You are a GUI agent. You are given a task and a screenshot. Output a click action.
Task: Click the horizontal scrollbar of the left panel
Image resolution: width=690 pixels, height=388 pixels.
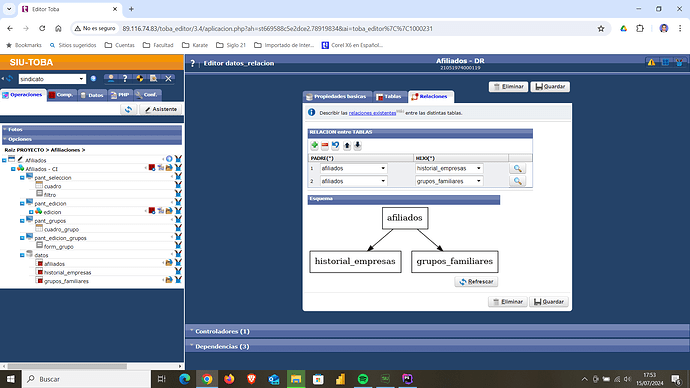pos(67,366)
